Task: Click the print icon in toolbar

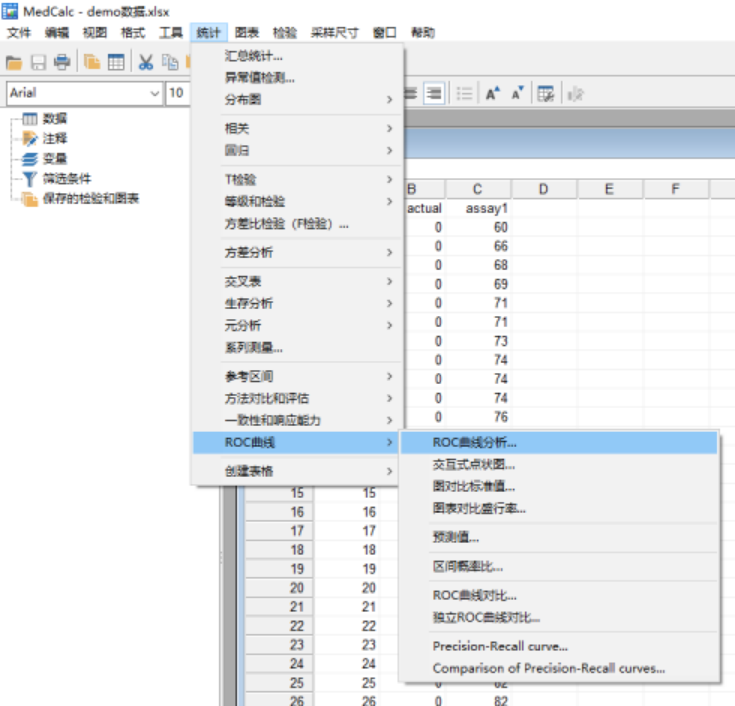Action: 62,62
